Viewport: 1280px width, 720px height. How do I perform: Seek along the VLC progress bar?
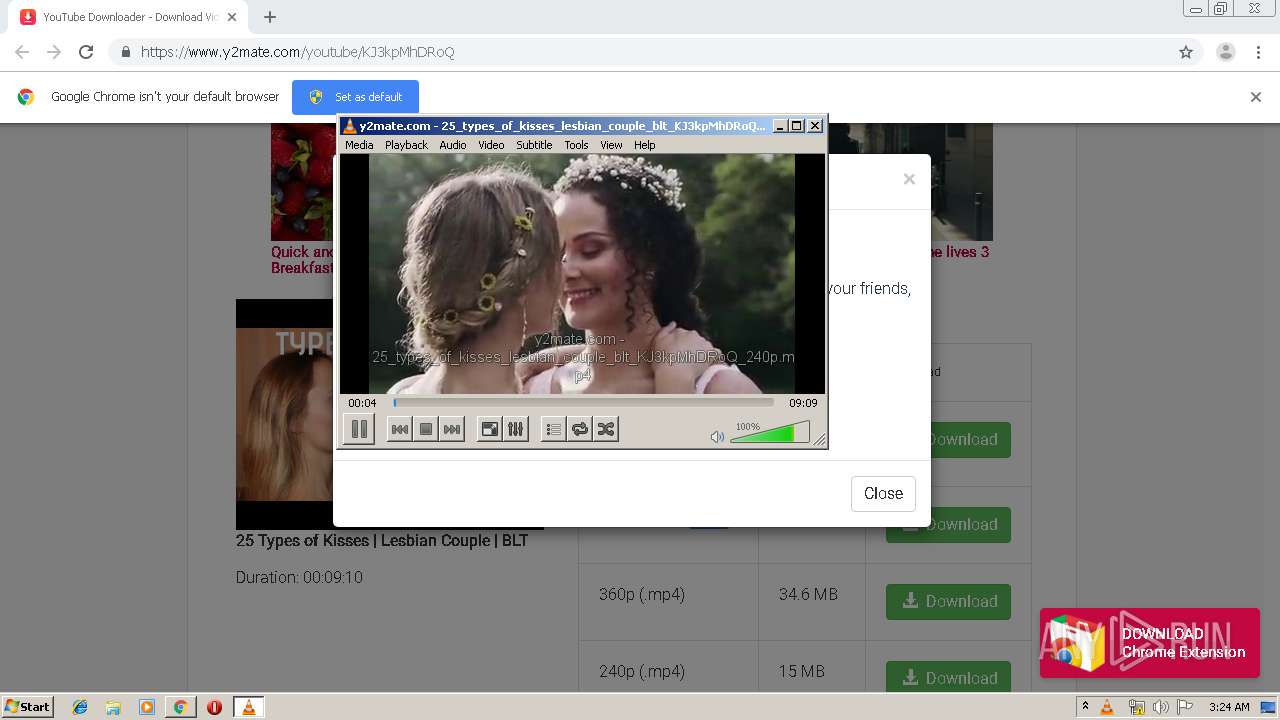[x=584, y=403]
